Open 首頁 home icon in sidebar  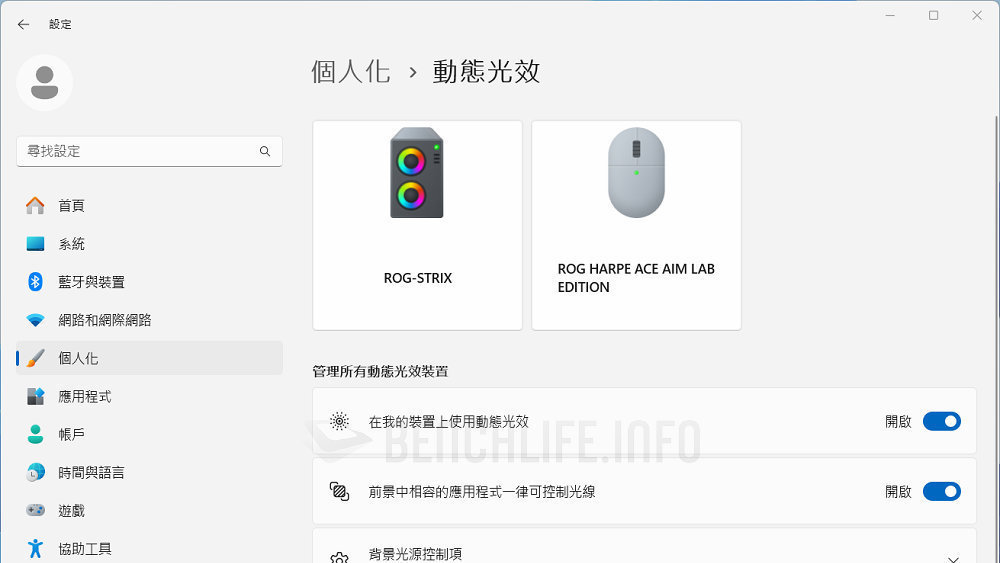tap(35, 205)
